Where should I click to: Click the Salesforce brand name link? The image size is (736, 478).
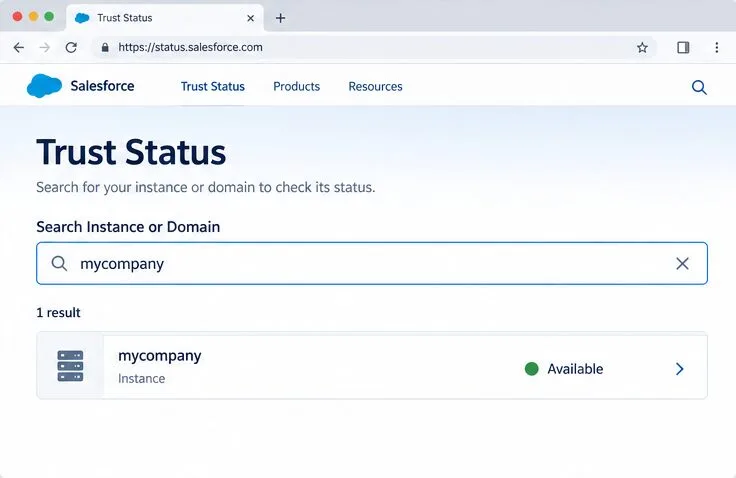click(x=102, y=86)
